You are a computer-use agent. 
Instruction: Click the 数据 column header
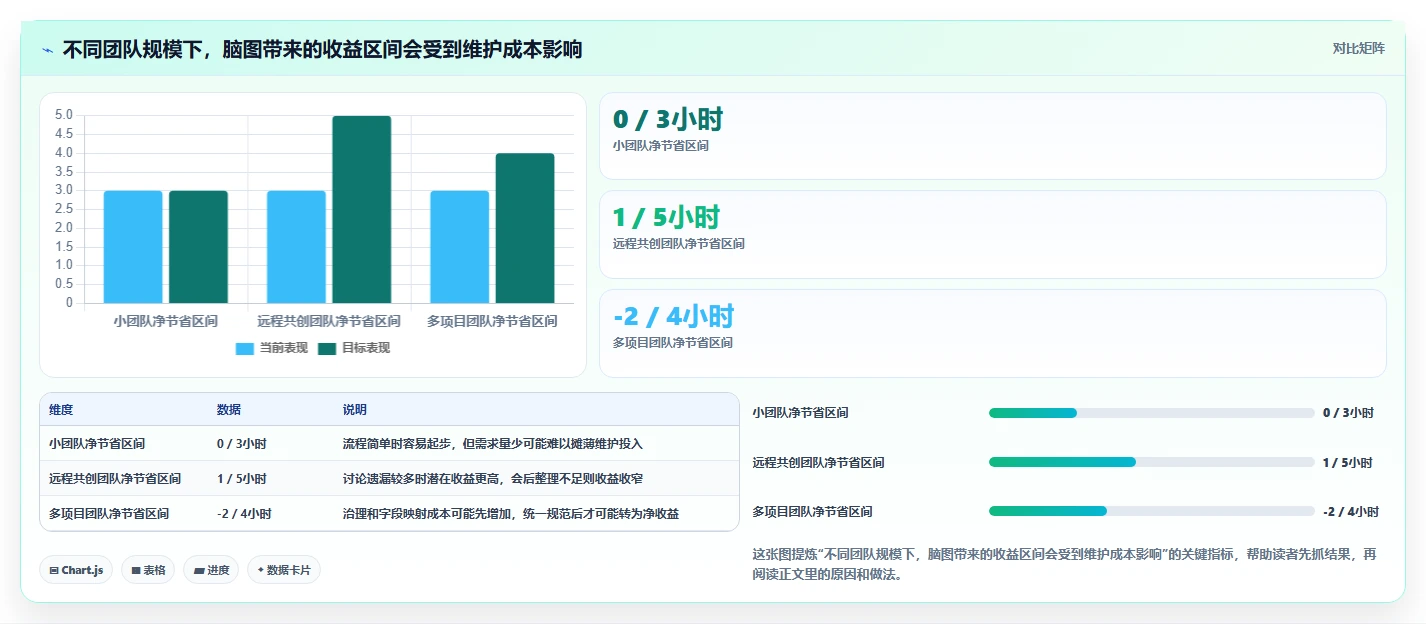coord(228,410)
